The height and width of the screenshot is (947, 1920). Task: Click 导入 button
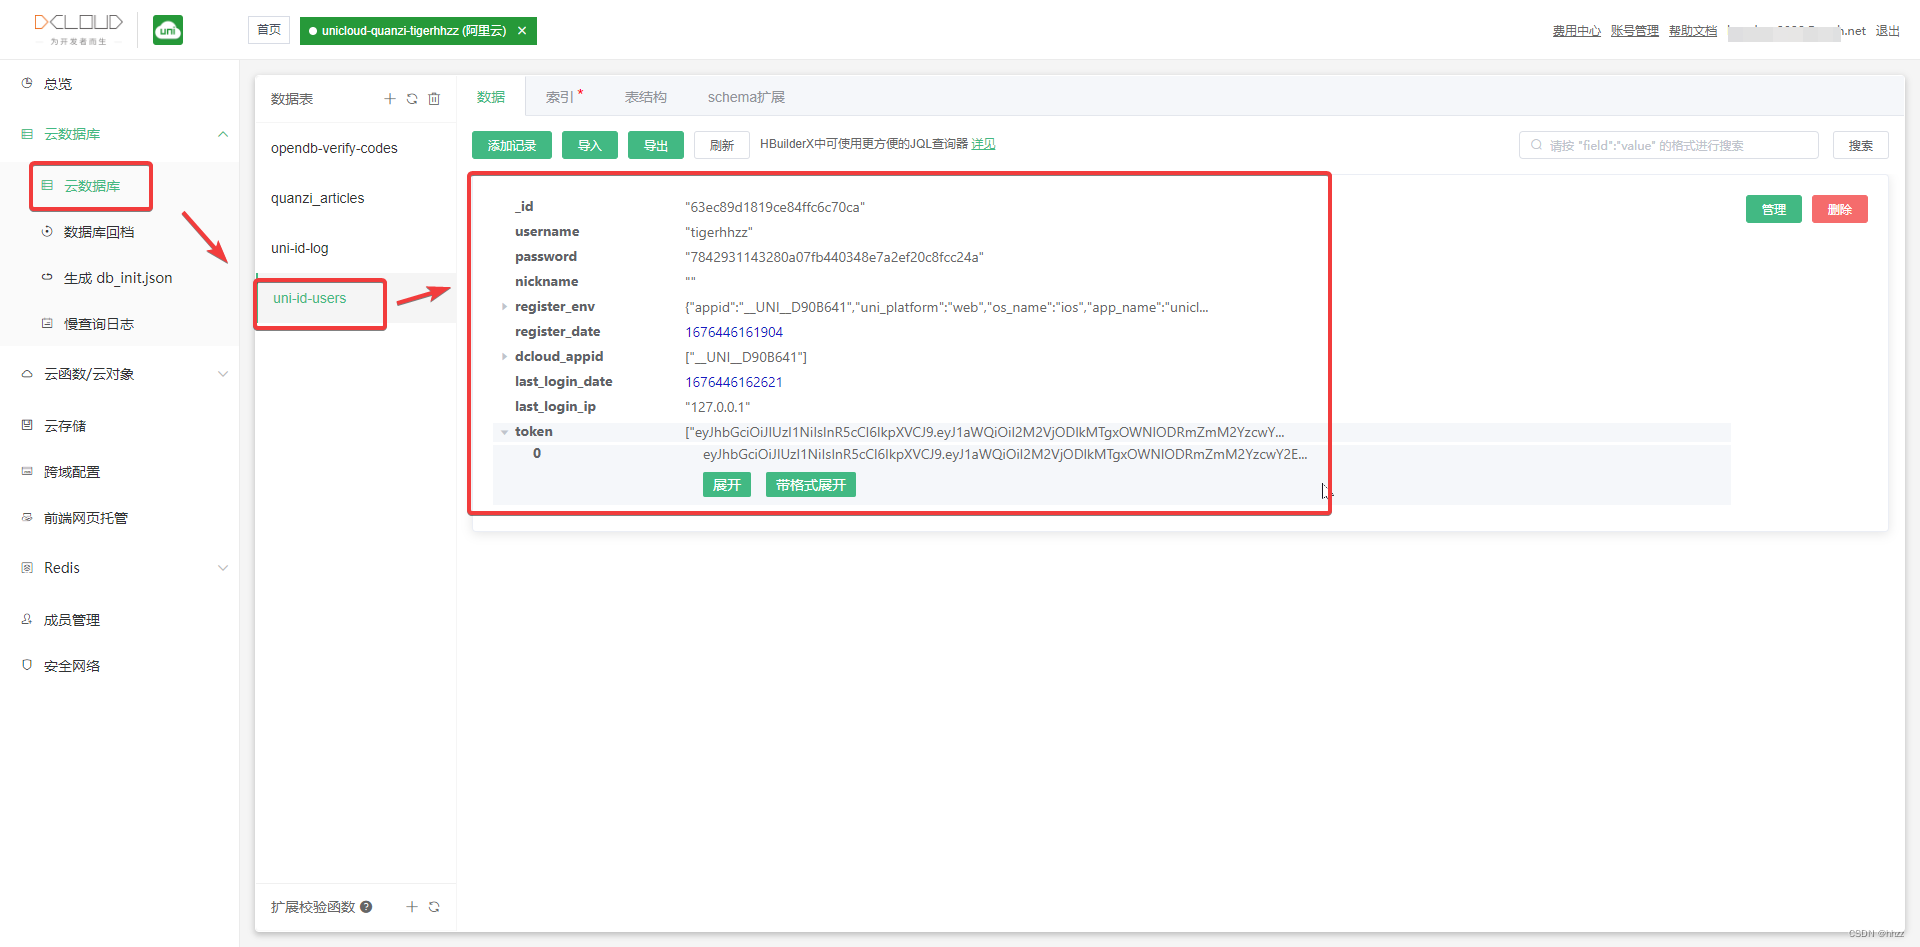click(x=590, y=145)
